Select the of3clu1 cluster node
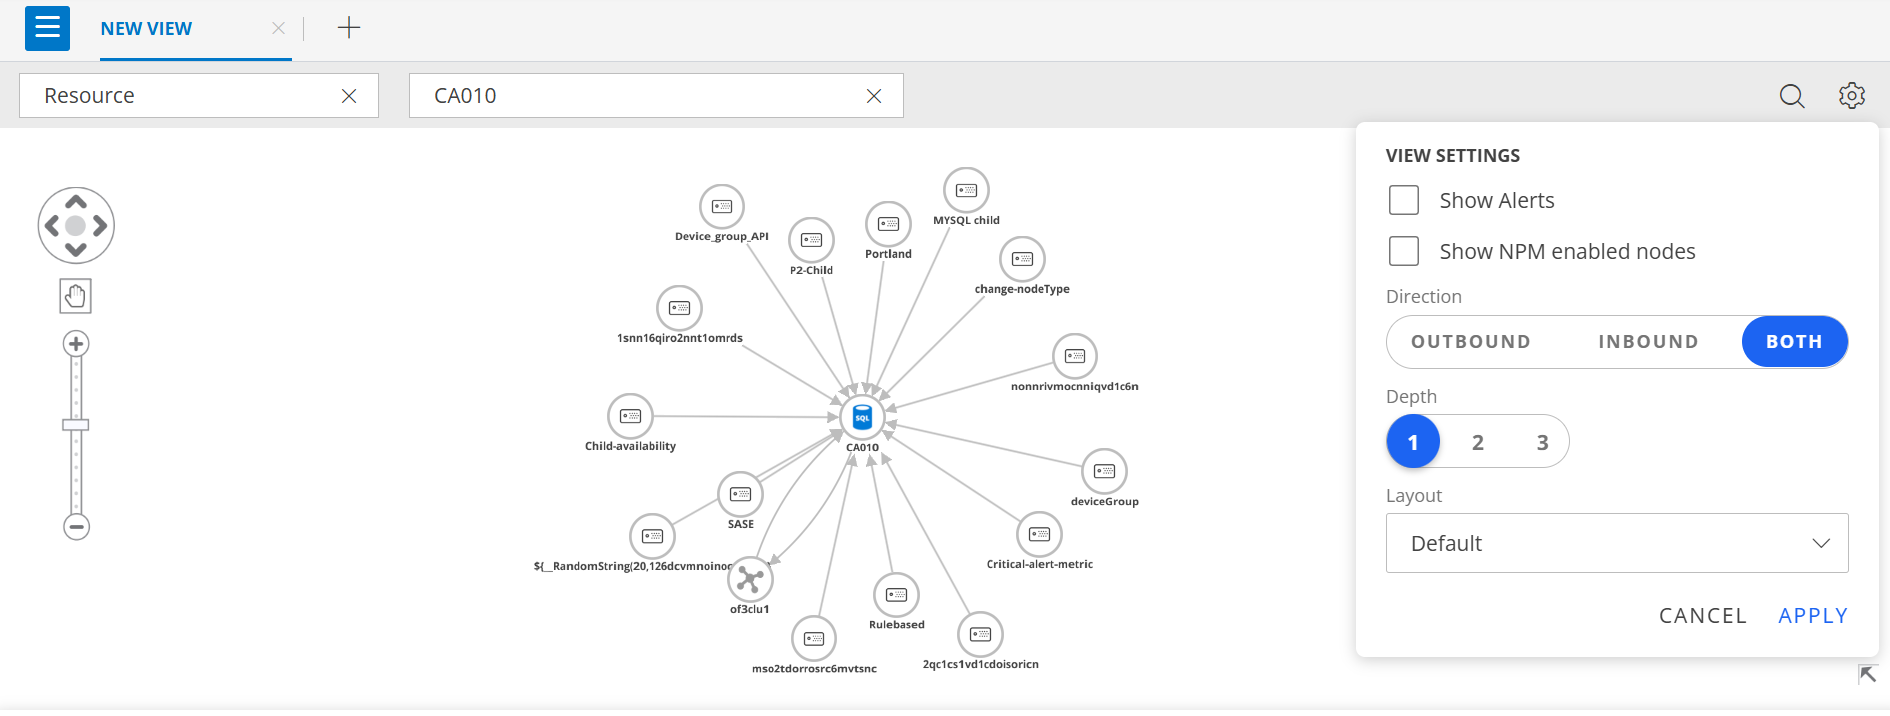Viewport: 1890px width, 716px height. click(750, 579)
